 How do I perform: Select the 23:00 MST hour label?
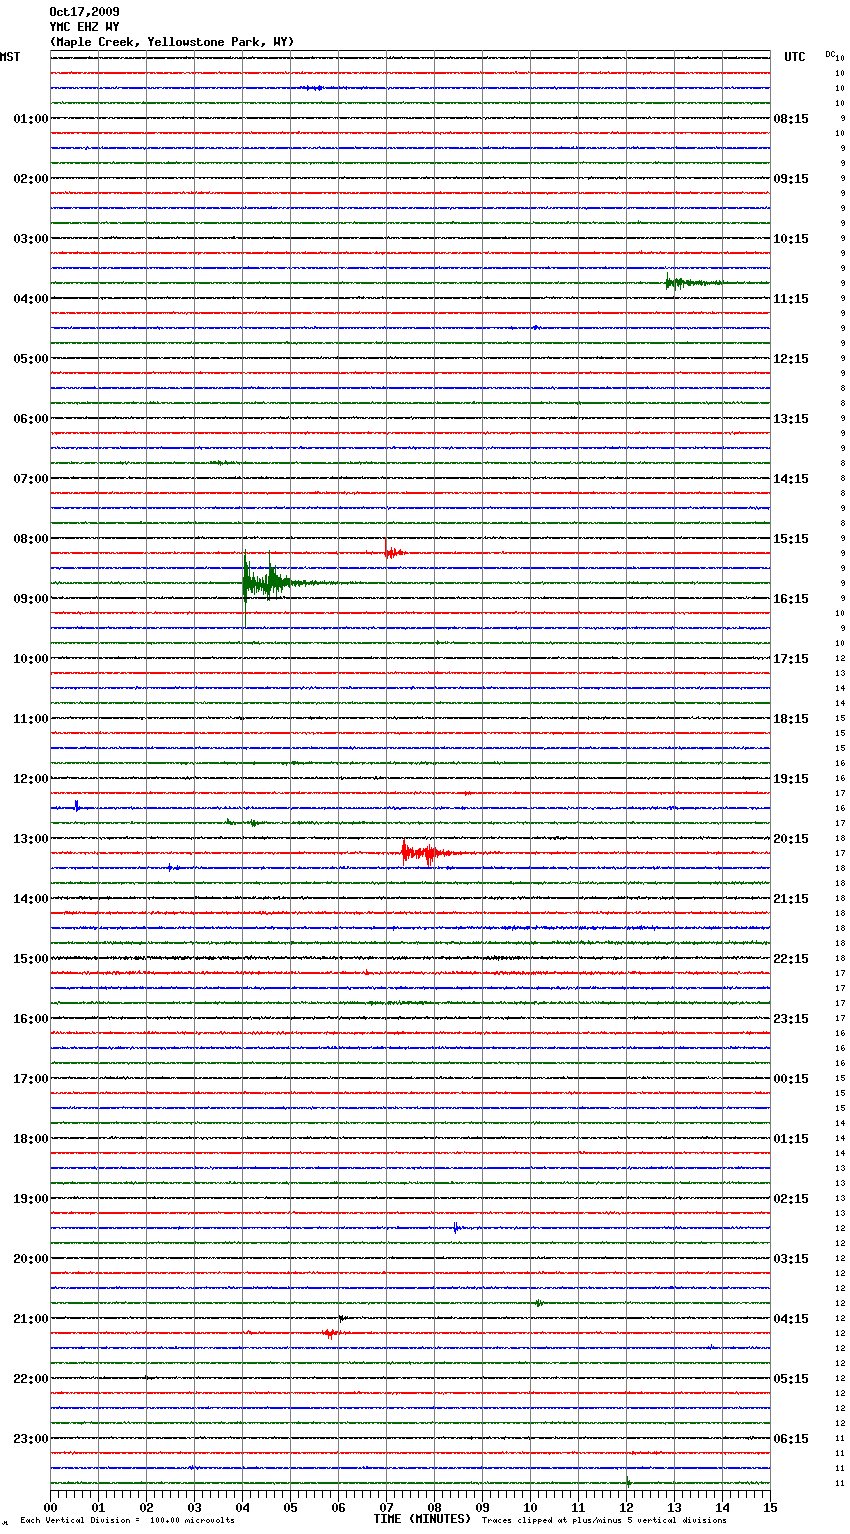[31, 1439]
